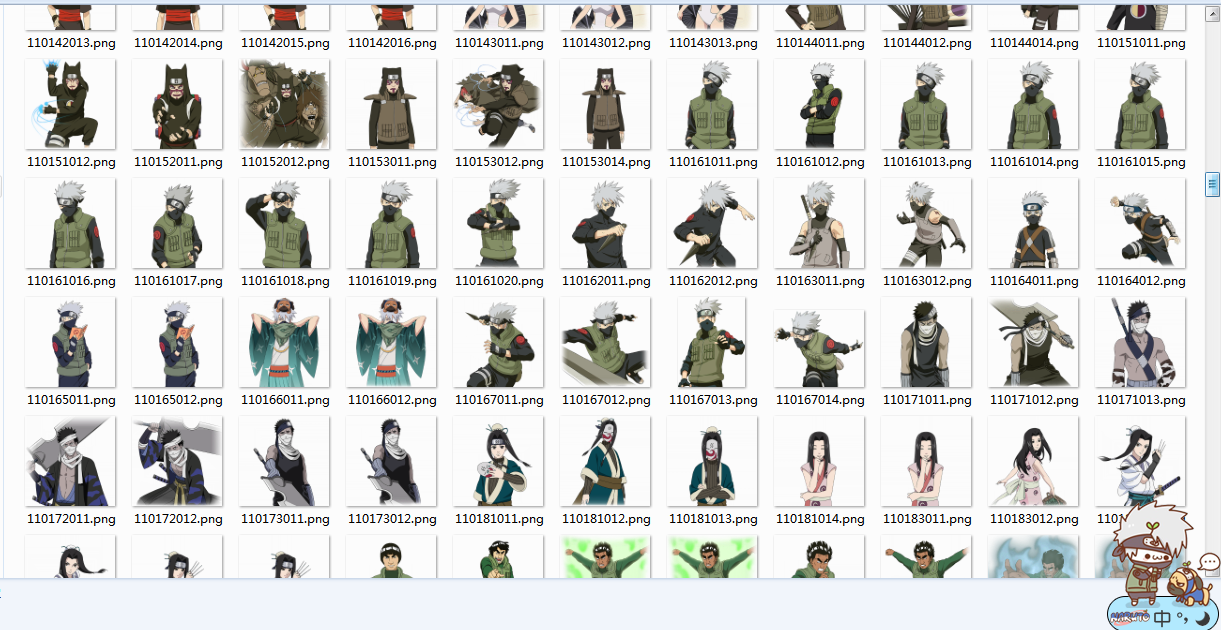Choose the 110172011.png image thumbnail
The height and width of the screenshot is (630, 1221).
[70, 462]
